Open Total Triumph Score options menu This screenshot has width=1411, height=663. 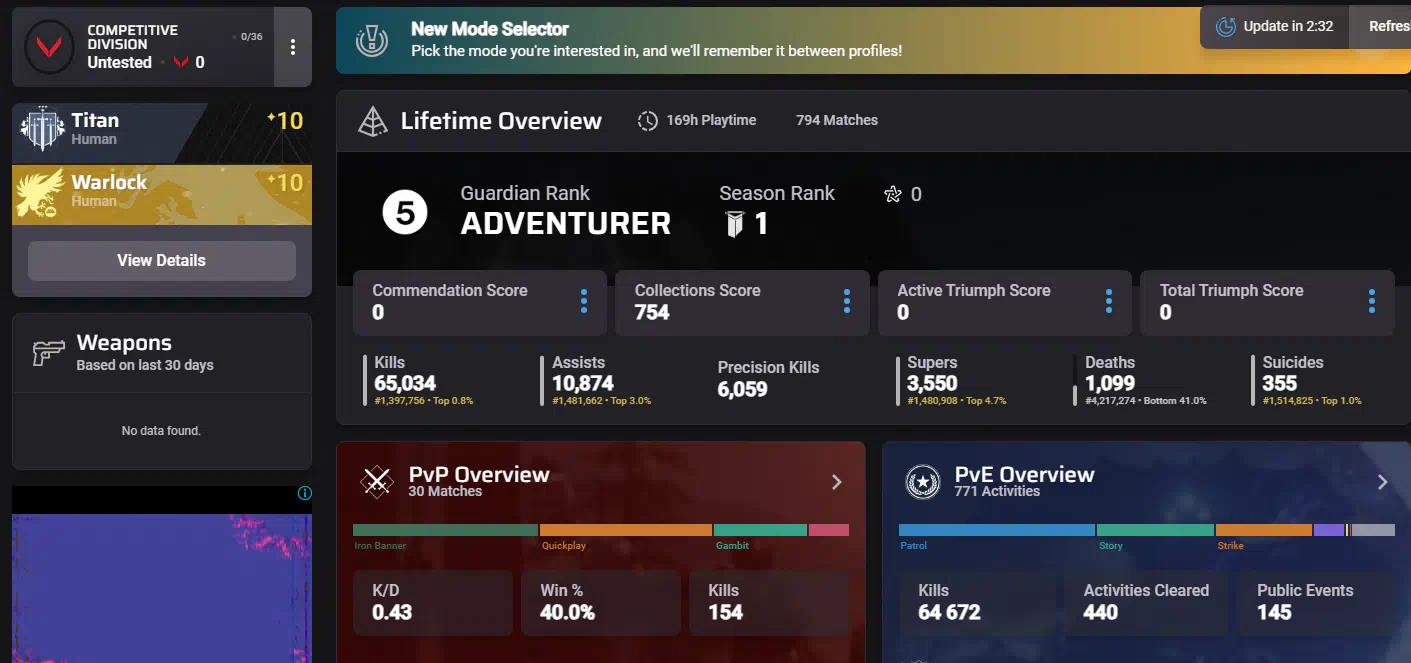(1371, 302)
